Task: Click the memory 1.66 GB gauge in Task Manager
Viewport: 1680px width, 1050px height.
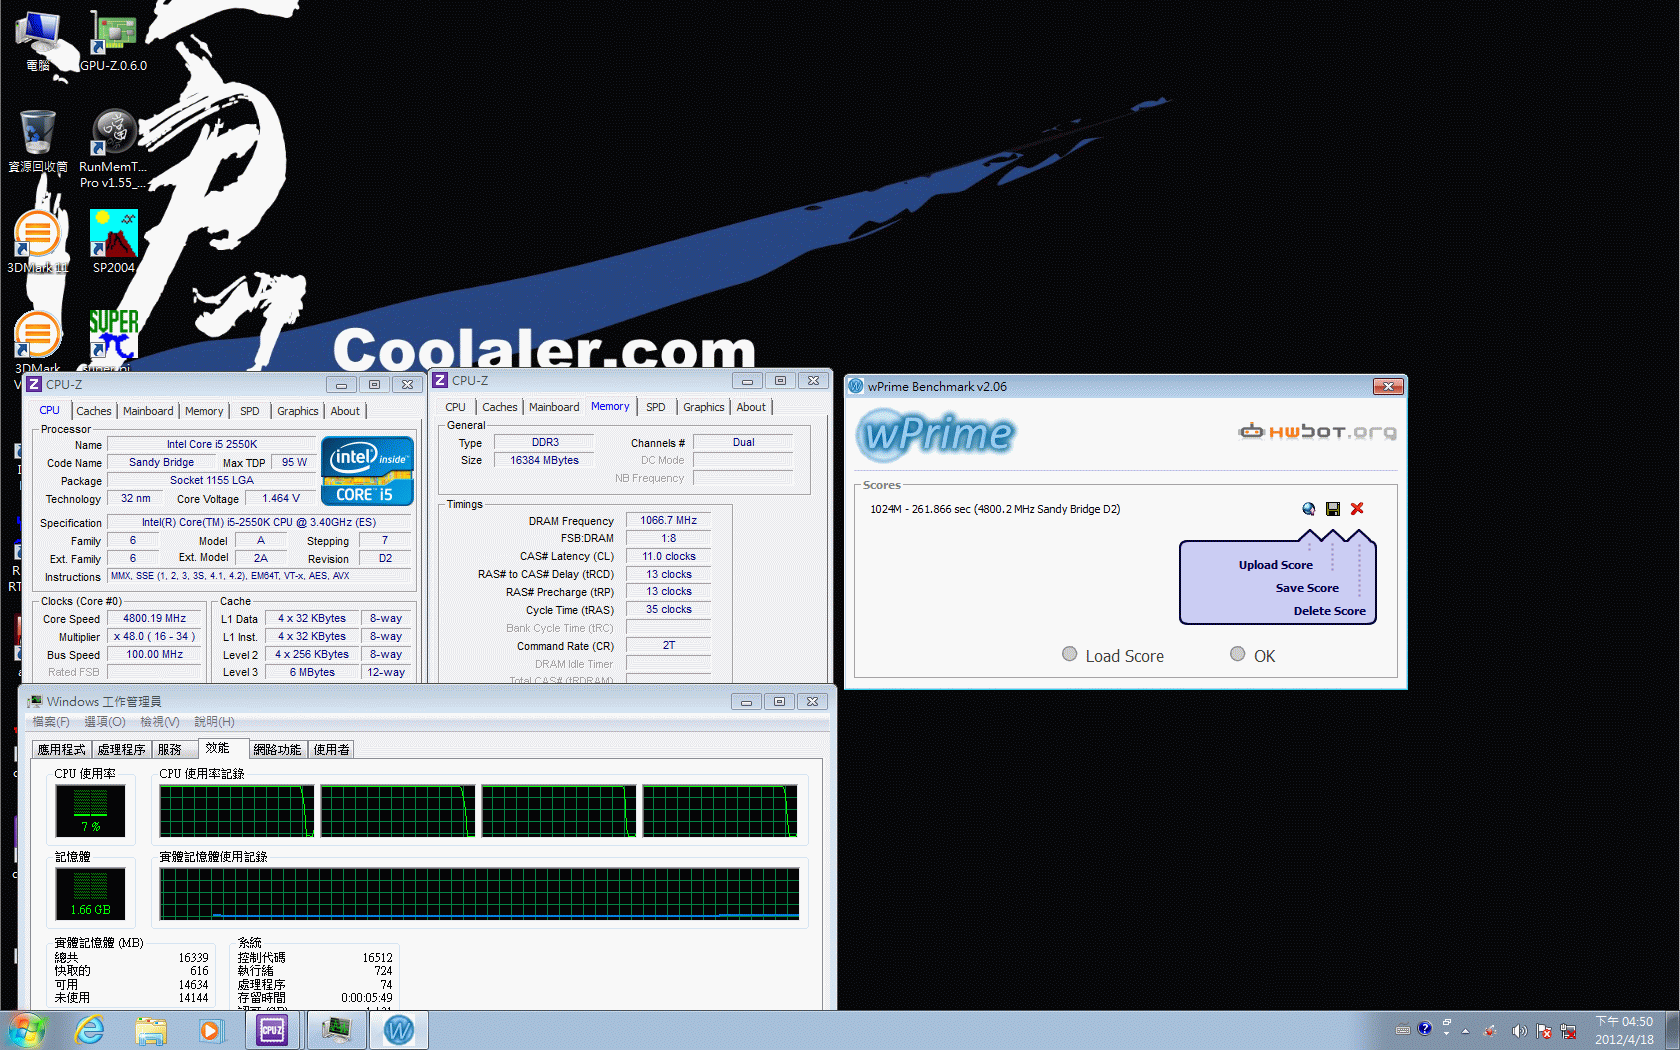Action: [90, 894]
